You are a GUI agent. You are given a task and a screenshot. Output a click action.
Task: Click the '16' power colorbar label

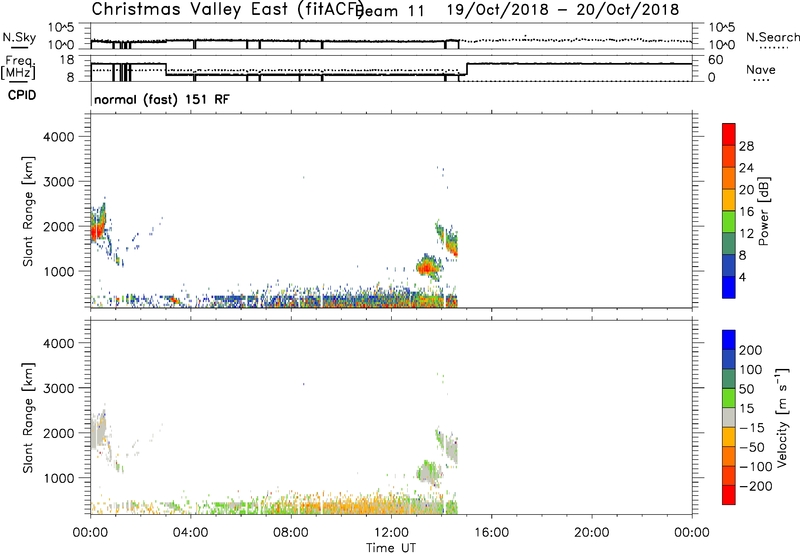coord(746,212)
